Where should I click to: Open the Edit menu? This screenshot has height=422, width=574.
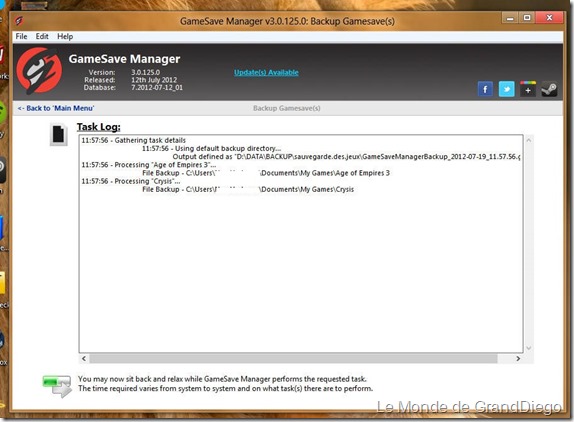42,36
